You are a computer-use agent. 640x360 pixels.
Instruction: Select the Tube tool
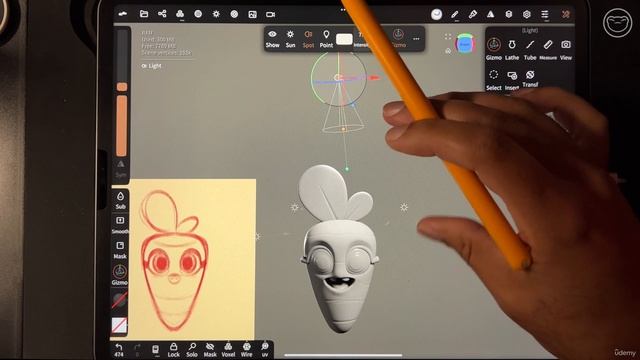(x=530, y=49)
